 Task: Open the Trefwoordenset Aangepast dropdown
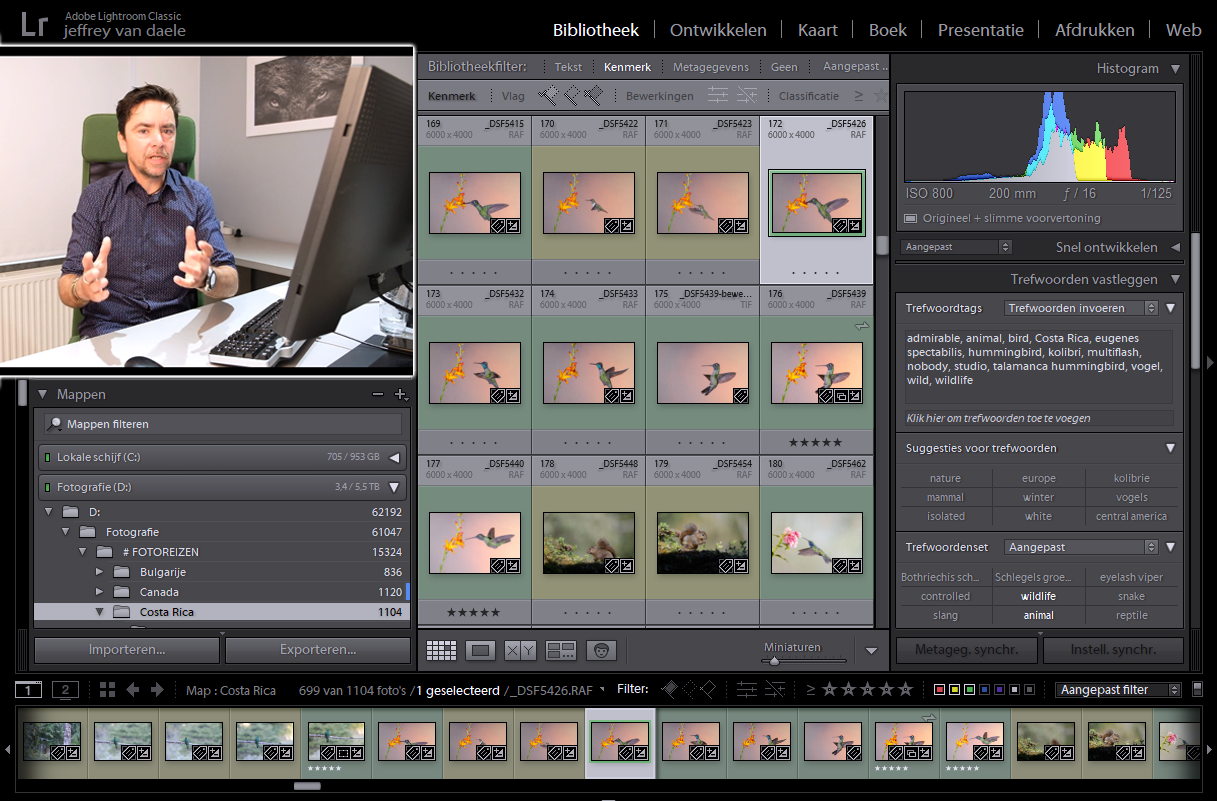pos(1080,547)
